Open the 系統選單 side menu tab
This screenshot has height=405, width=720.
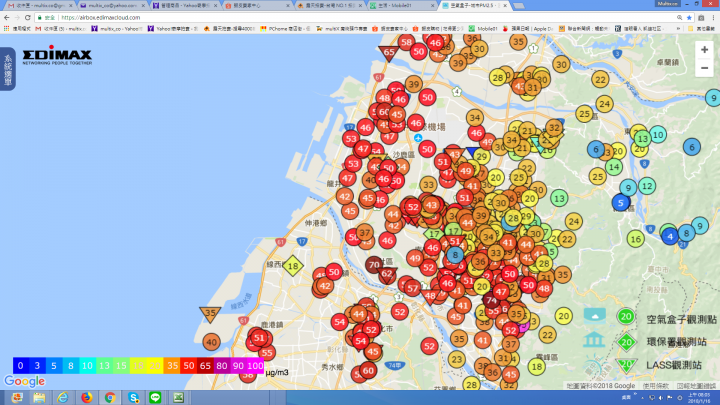(8, 69)
